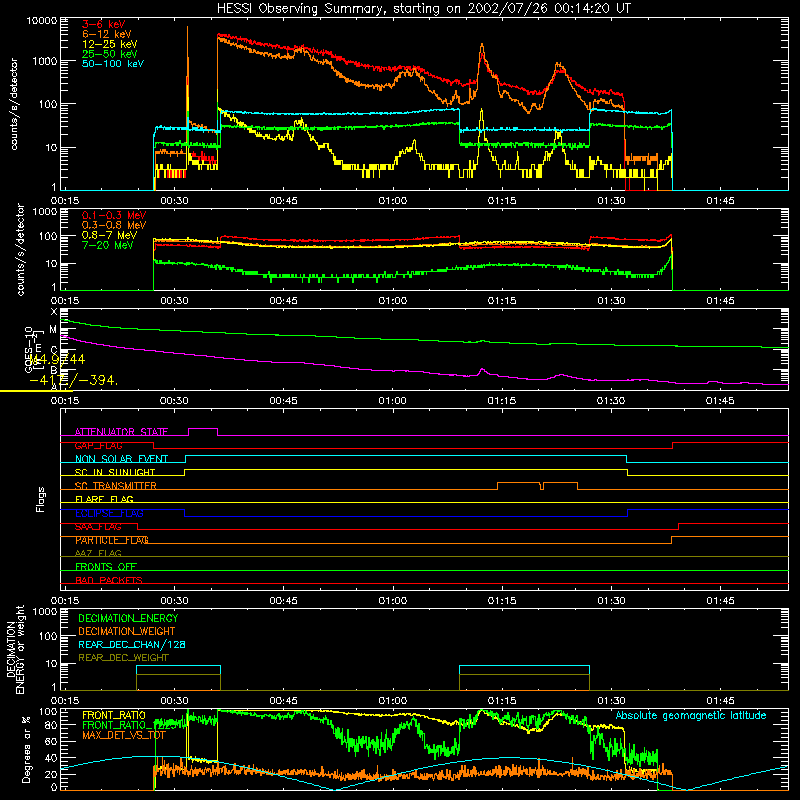Click the vertical Flags axis title
The image size is (800, 800).
coord(40,499)
